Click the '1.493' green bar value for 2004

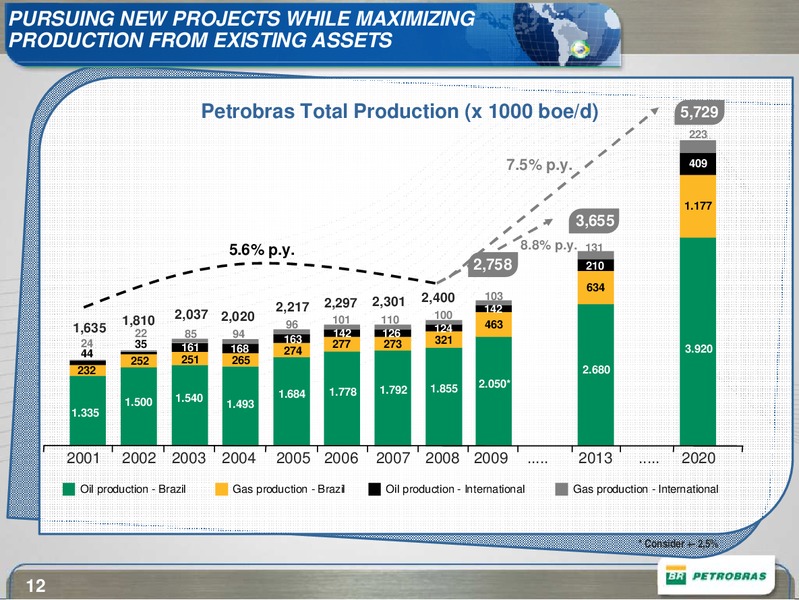(x=241, y=404)
